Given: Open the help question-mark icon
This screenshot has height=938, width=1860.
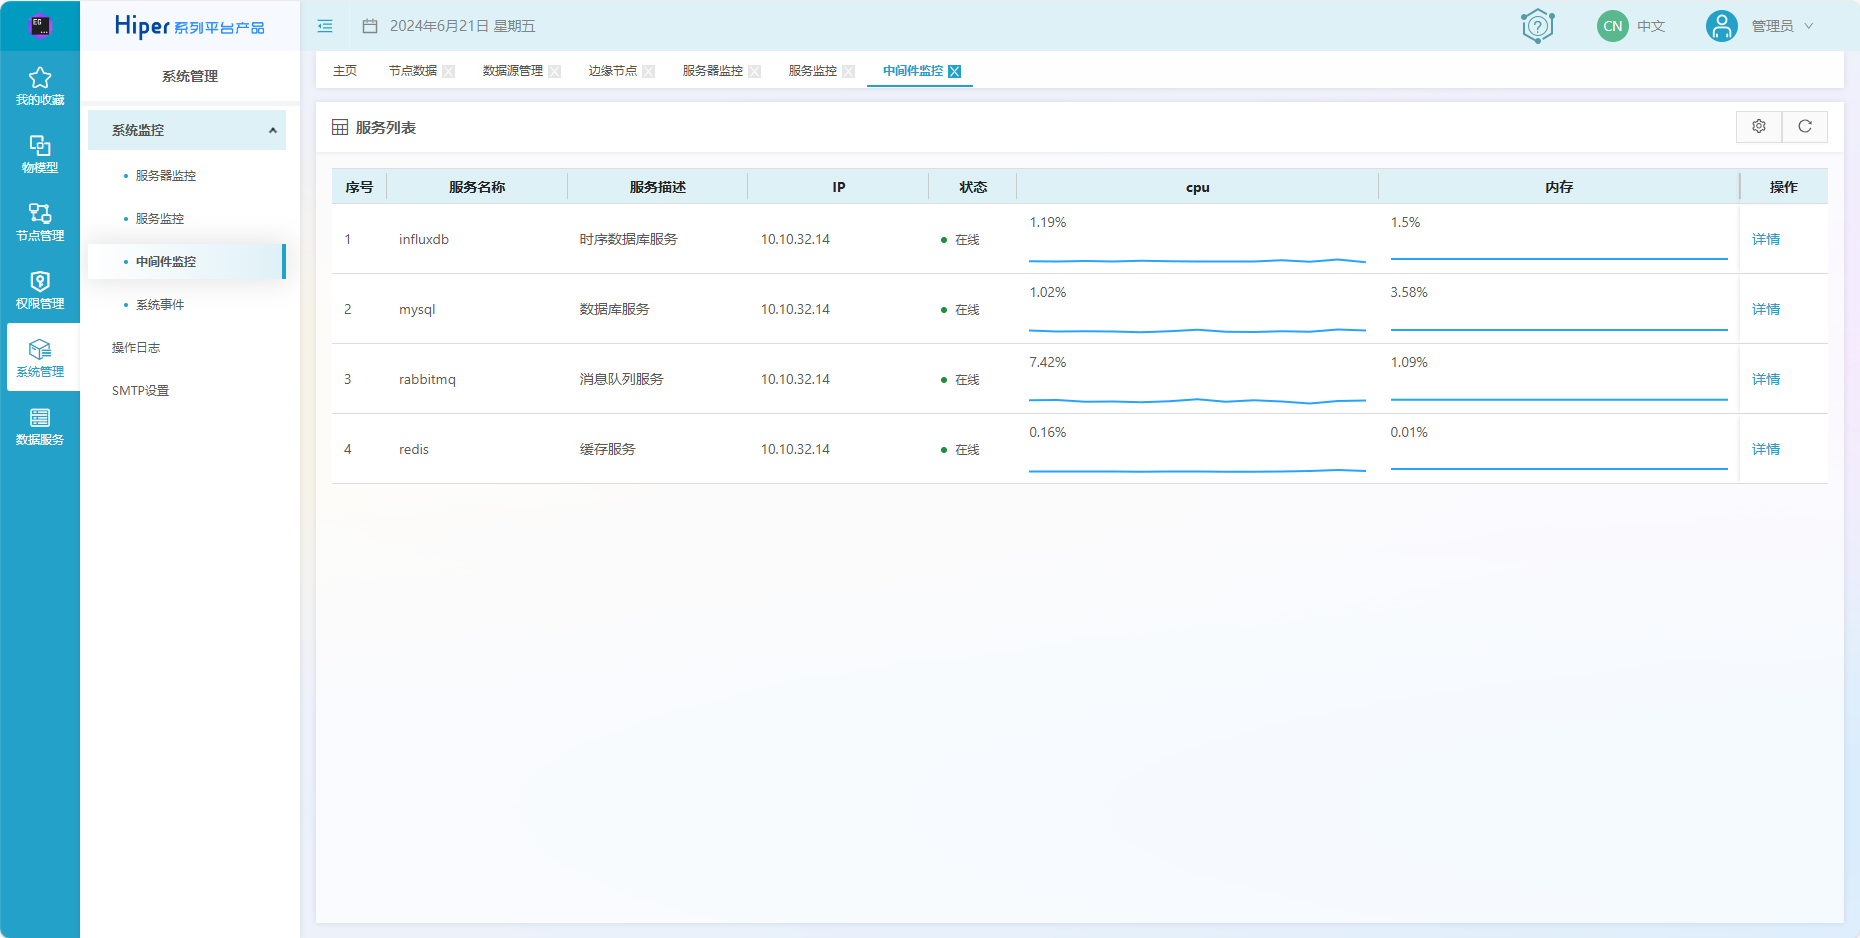Looking at the screenshot, I should (1537, 26).
